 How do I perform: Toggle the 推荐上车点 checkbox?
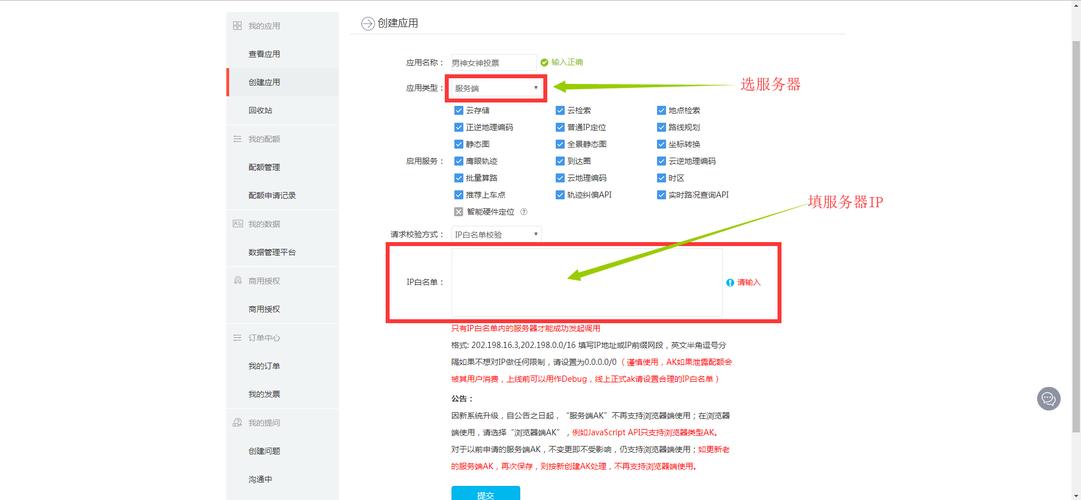[458, 195]
